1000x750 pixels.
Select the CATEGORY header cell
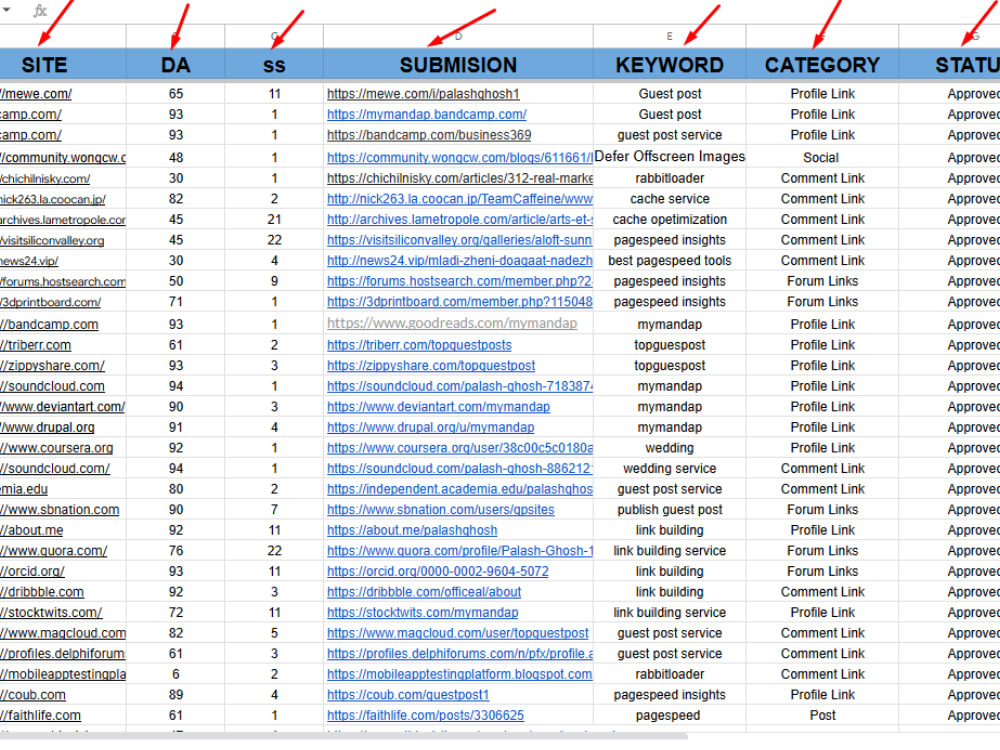click(822, 64)
